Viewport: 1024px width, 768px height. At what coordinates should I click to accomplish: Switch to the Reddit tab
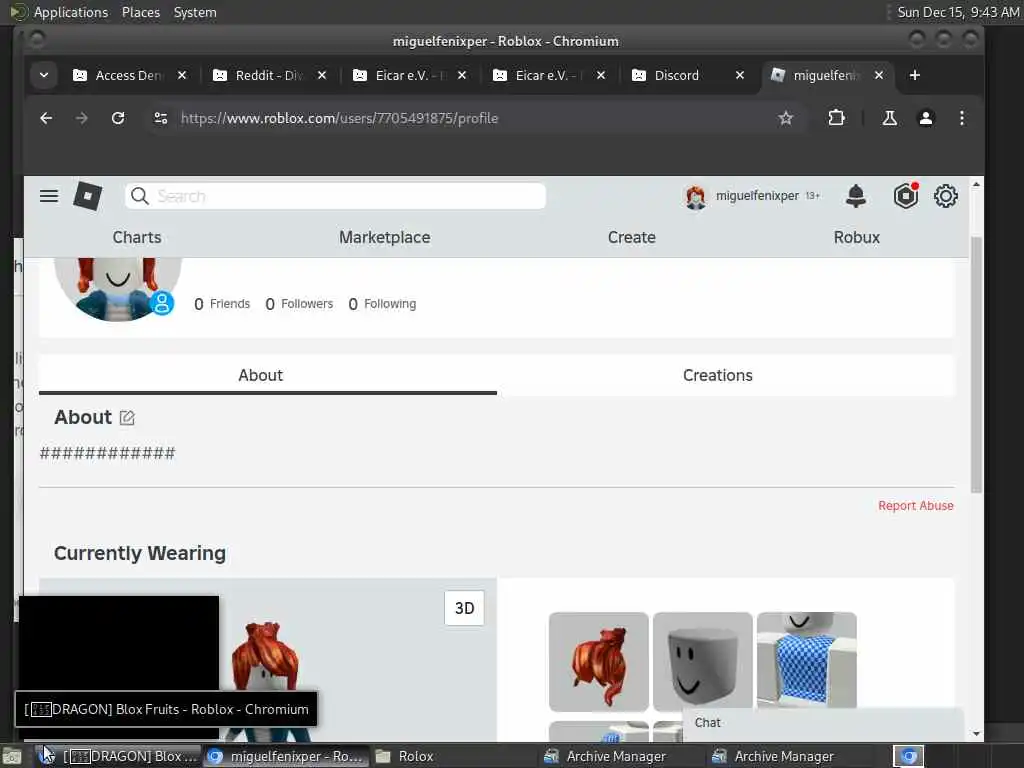270,76
